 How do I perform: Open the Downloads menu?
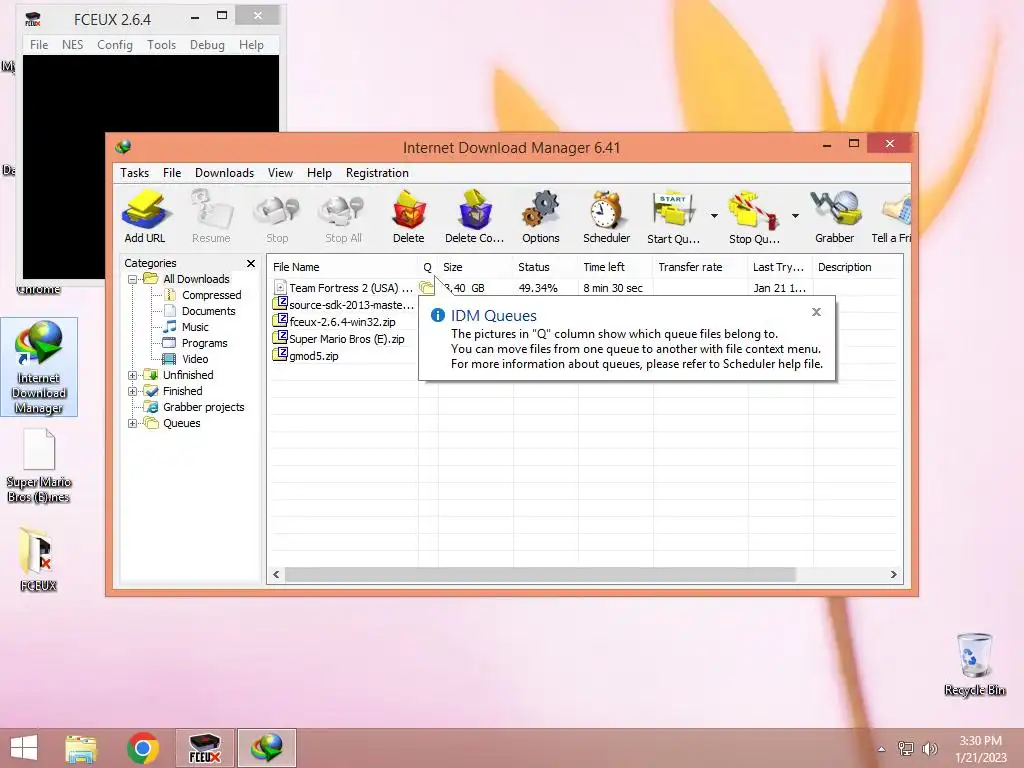pos(224,173)
